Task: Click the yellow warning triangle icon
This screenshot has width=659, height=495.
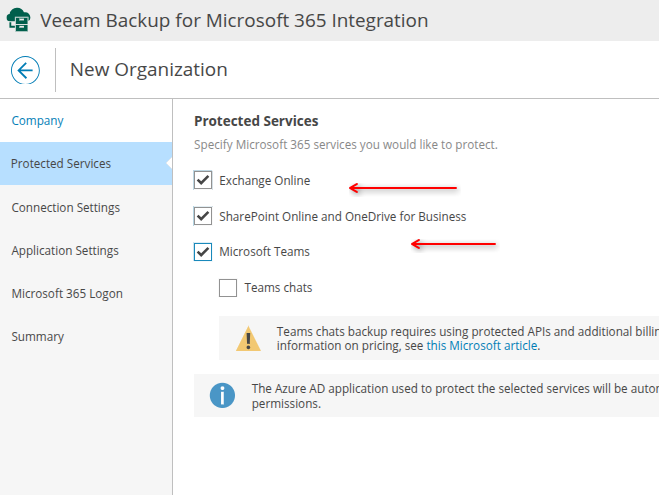Action: pyautogui.click(x=248, y=339)
